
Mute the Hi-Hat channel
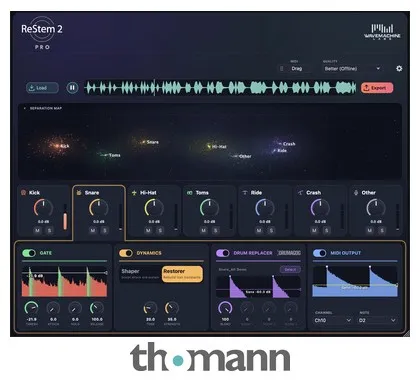[148, 230]
